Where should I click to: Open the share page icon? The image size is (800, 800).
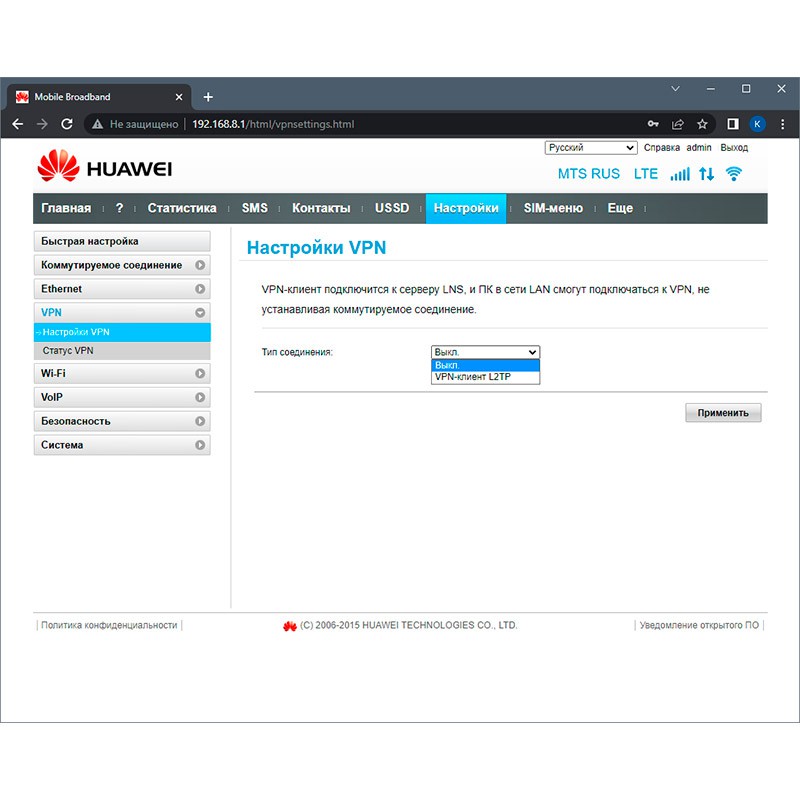point(678,124)
